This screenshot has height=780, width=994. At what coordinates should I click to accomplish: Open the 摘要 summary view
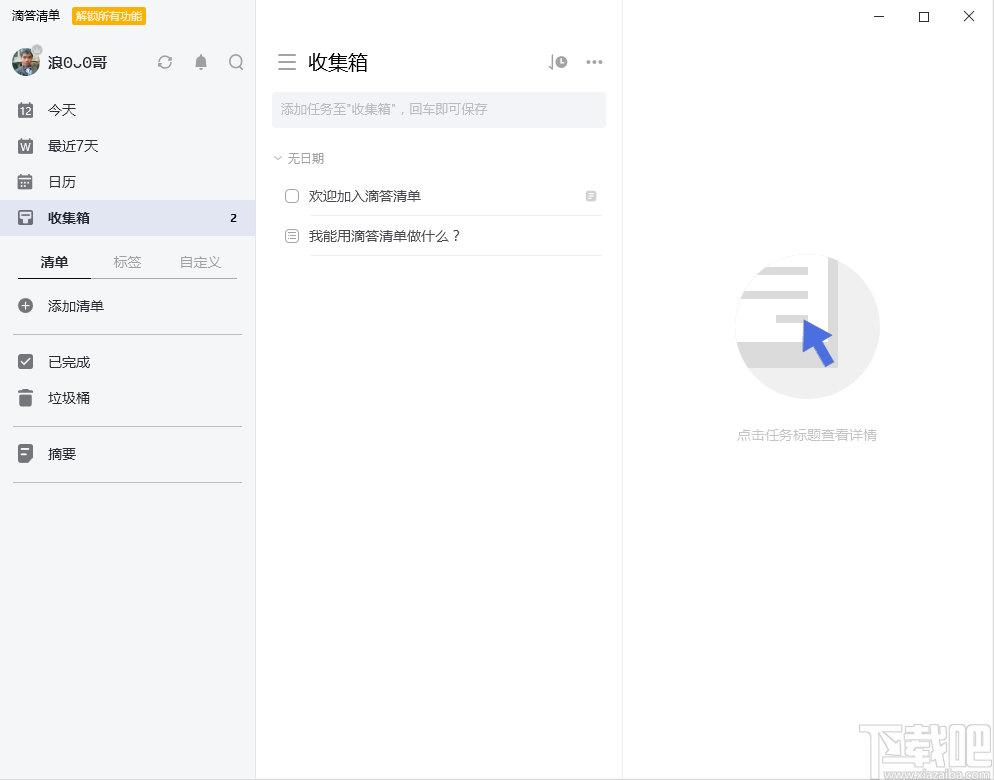click(60, 453)
